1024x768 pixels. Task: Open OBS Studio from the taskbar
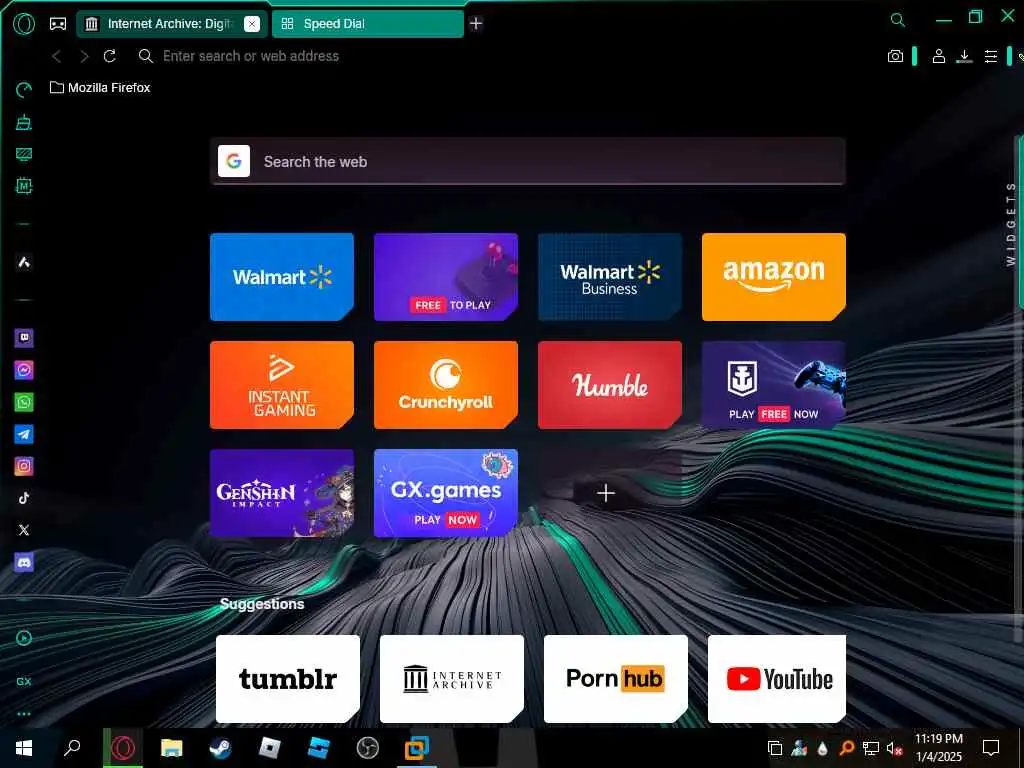[368, 748]
